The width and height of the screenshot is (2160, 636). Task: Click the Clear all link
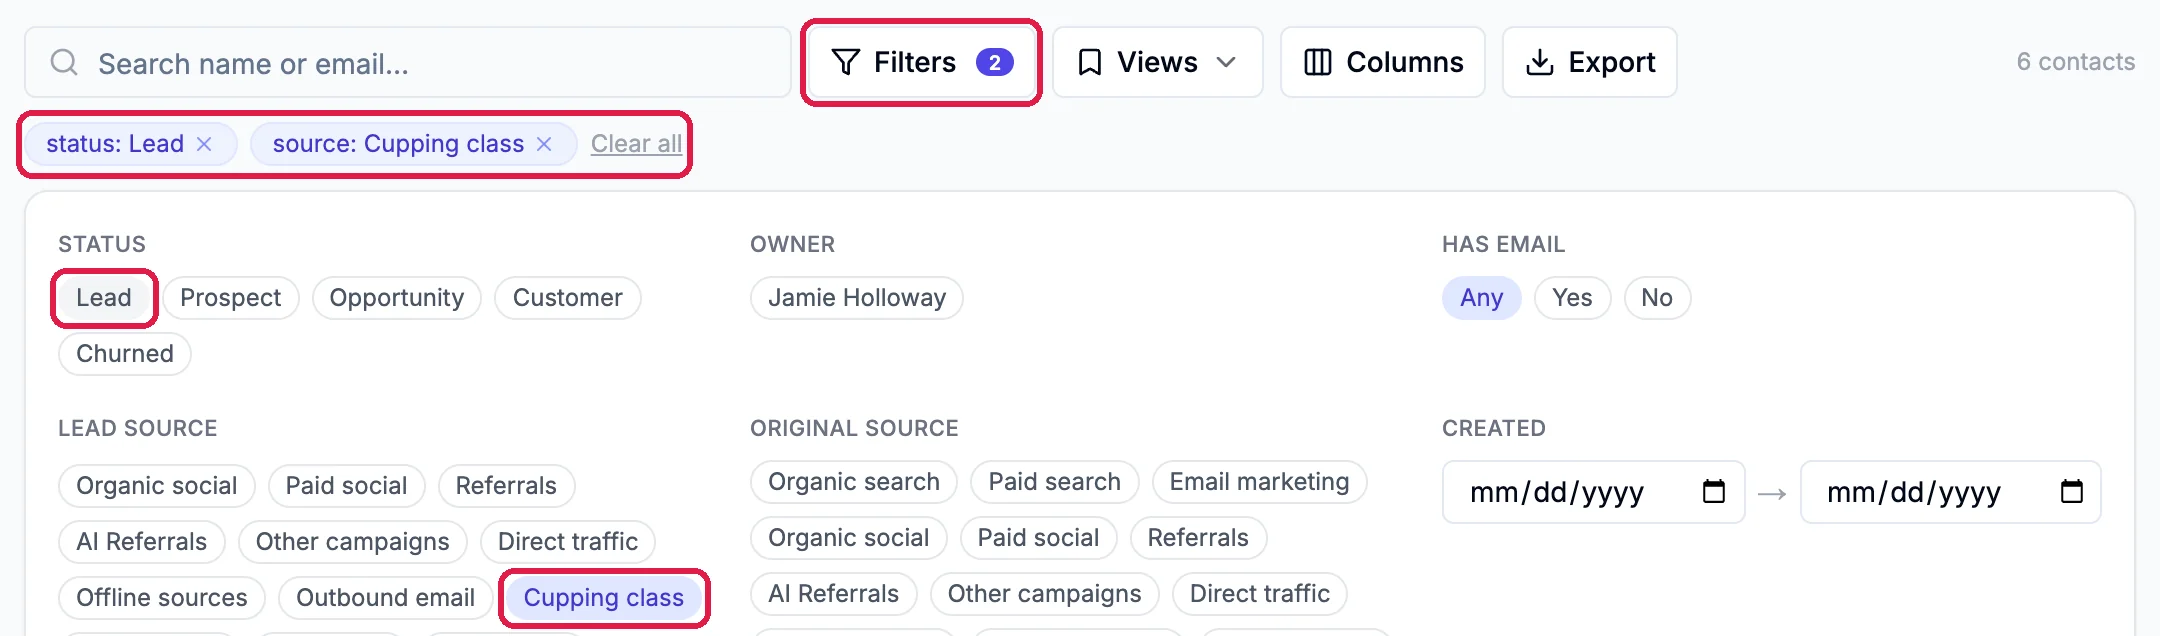[x=636, y=144]
